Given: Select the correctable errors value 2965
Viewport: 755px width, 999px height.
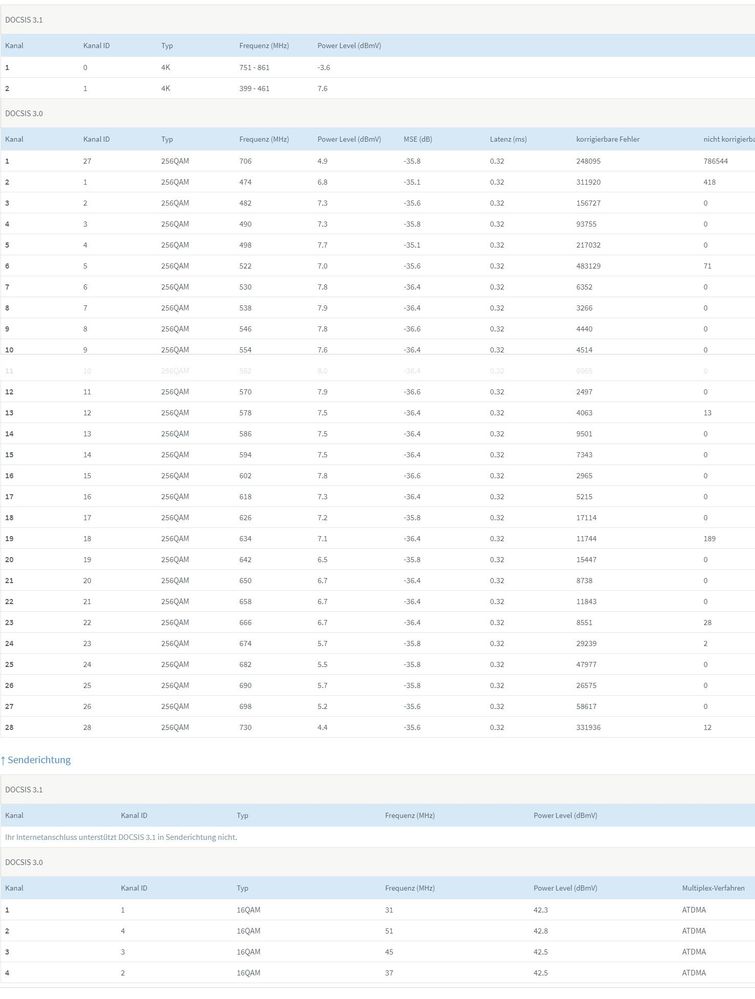Looking at the screenshot, I should (584, 476).
